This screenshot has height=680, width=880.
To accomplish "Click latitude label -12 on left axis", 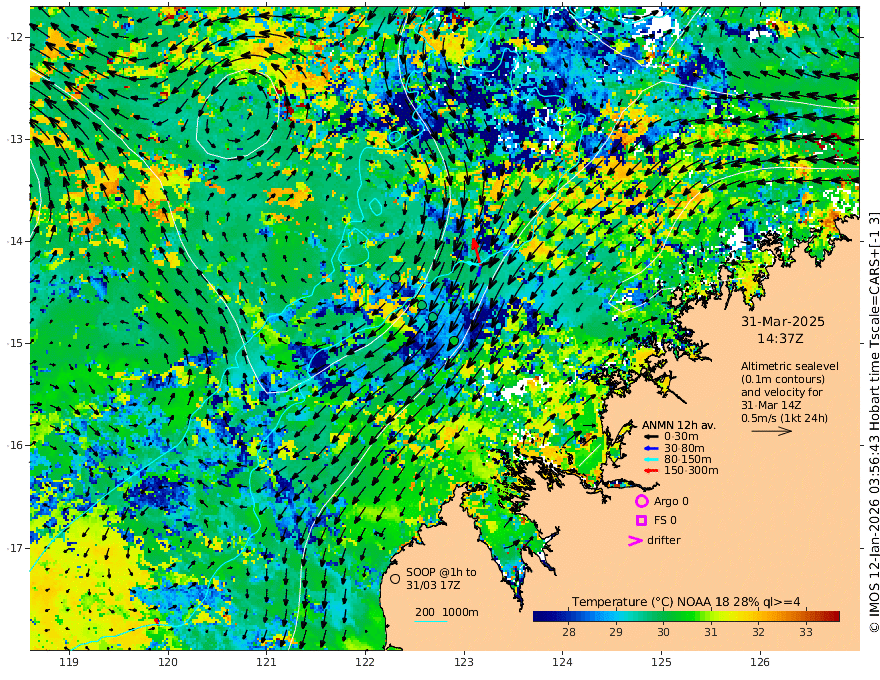I will (x=15, y=37).
